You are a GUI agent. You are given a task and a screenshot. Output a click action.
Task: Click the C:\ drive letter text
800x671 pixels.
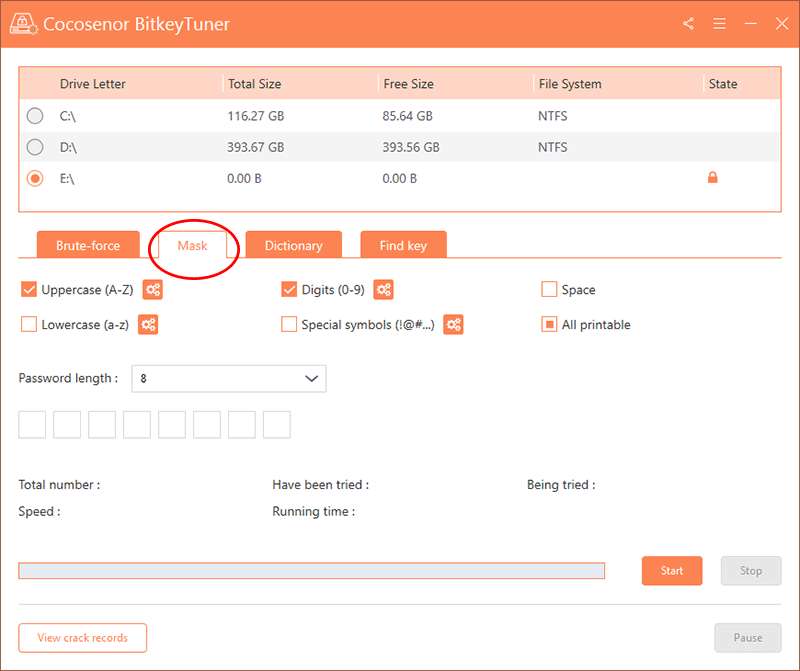[x=67, y=116]
